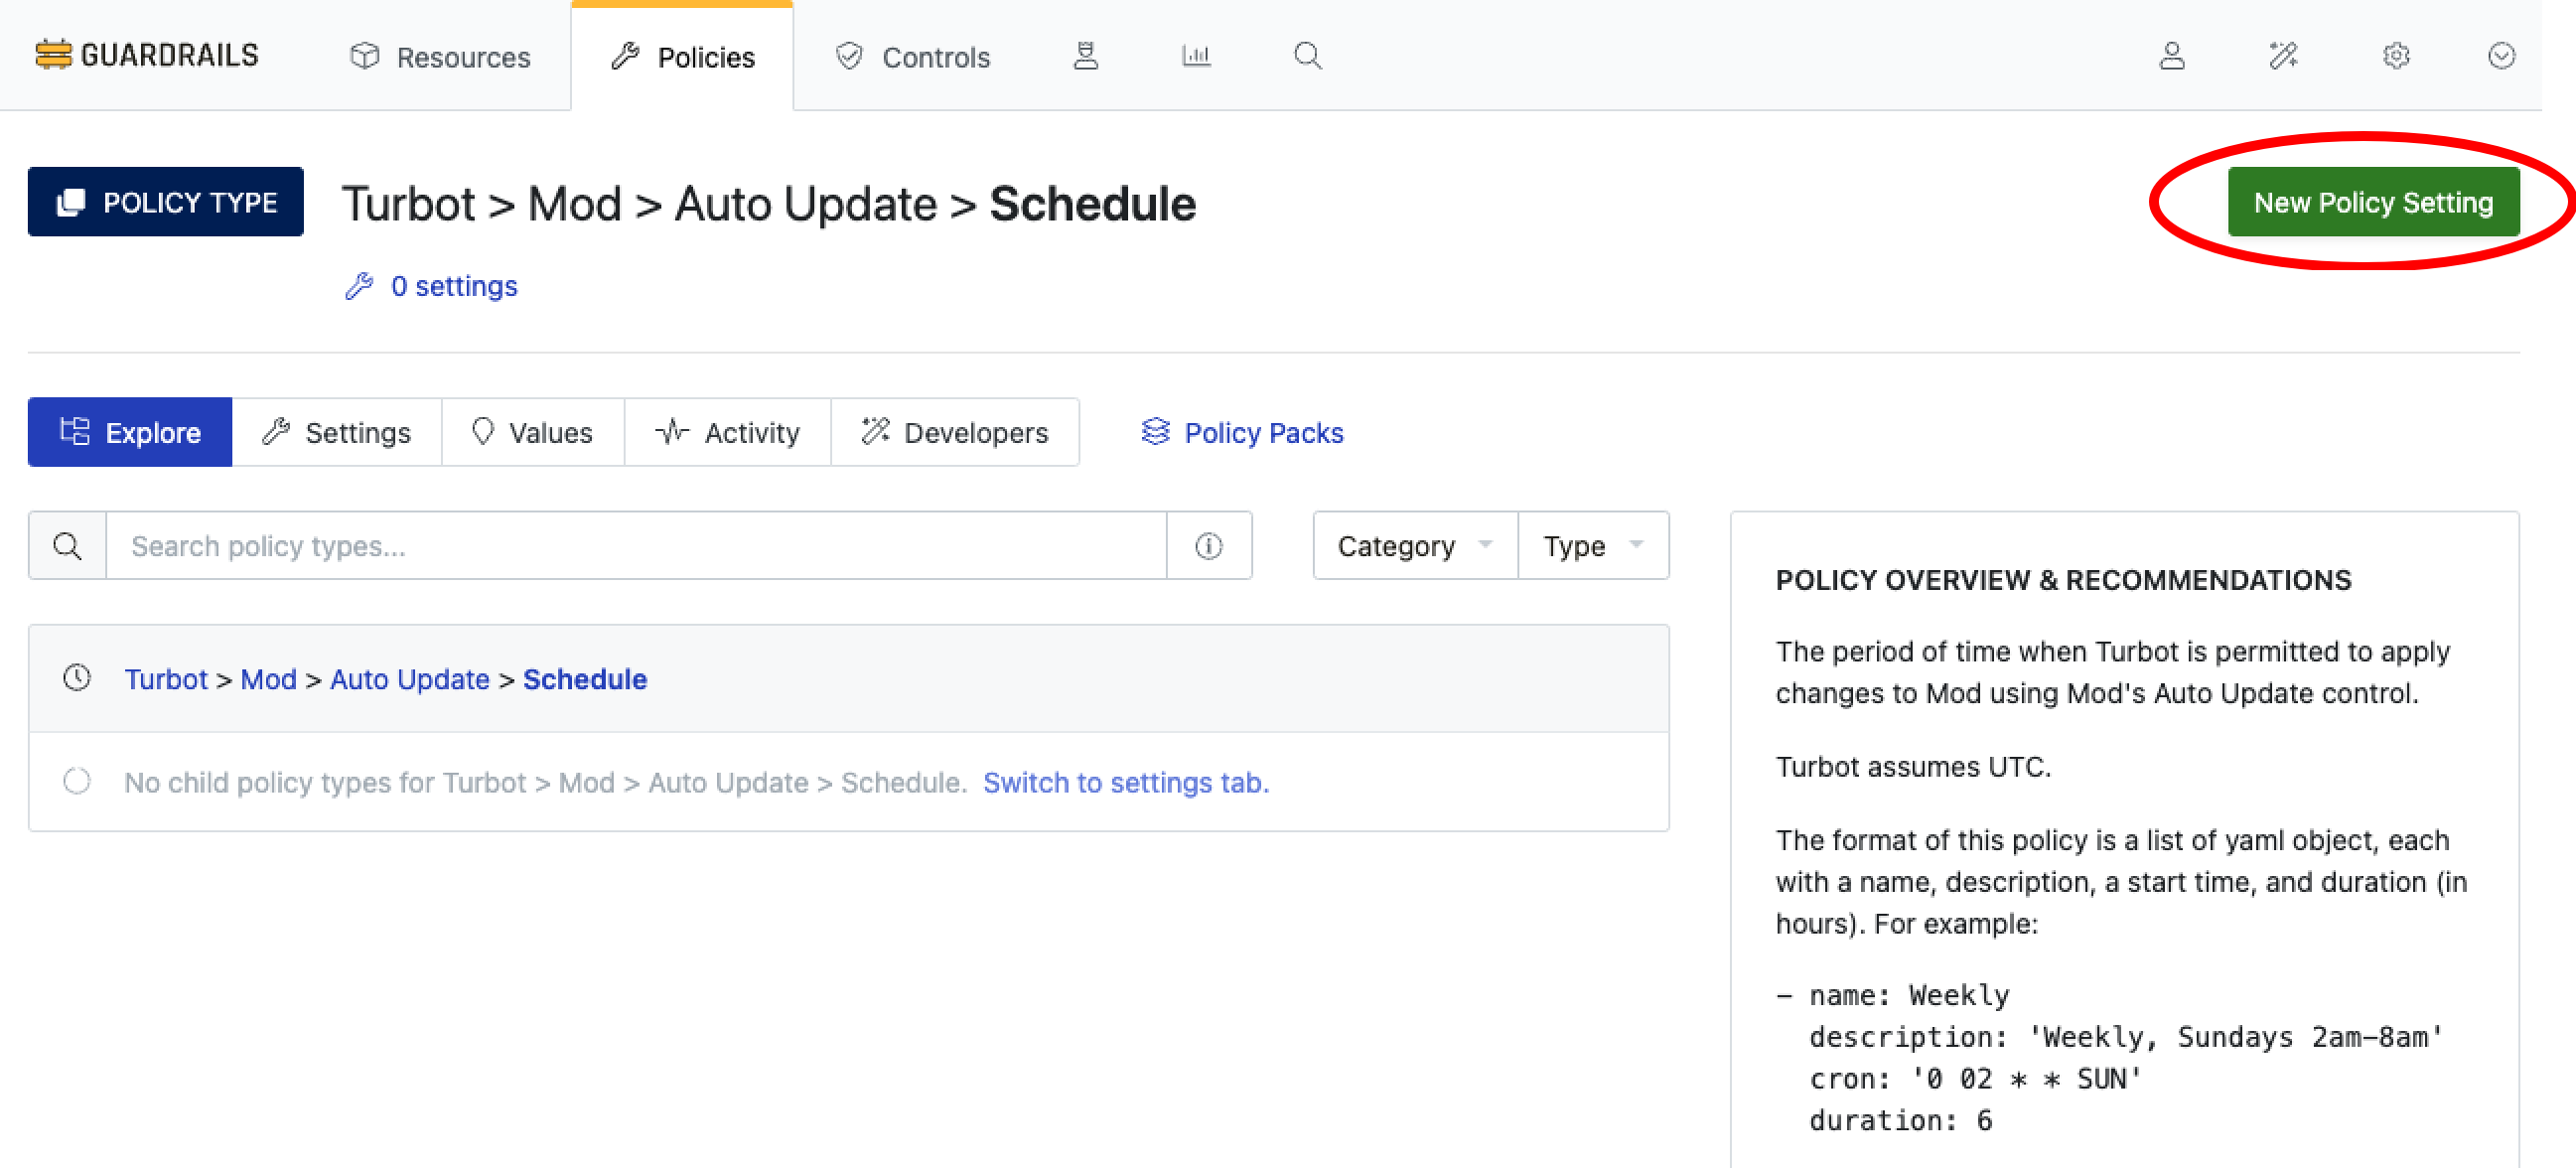This screenshot has width=2576, height=1168.
Task: Click the clock icon beside the Turbot breadcrumb row
Action: [x=77, y=679]
